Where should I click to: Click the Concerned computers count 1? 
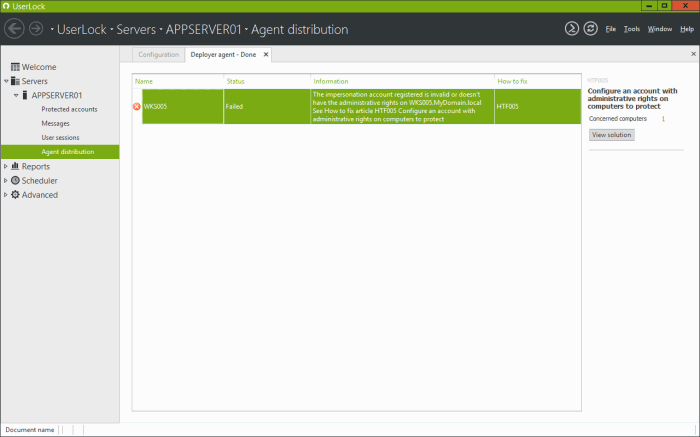(663, 119)
